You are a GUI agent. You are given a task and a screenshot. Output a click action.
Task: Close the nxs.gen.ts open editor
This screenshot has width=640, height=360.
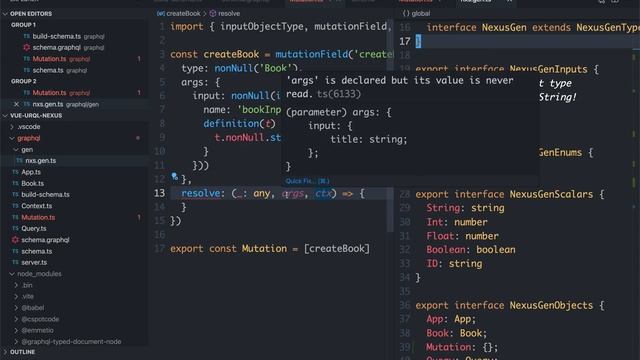pyautogui.click(x=16, y=104)
